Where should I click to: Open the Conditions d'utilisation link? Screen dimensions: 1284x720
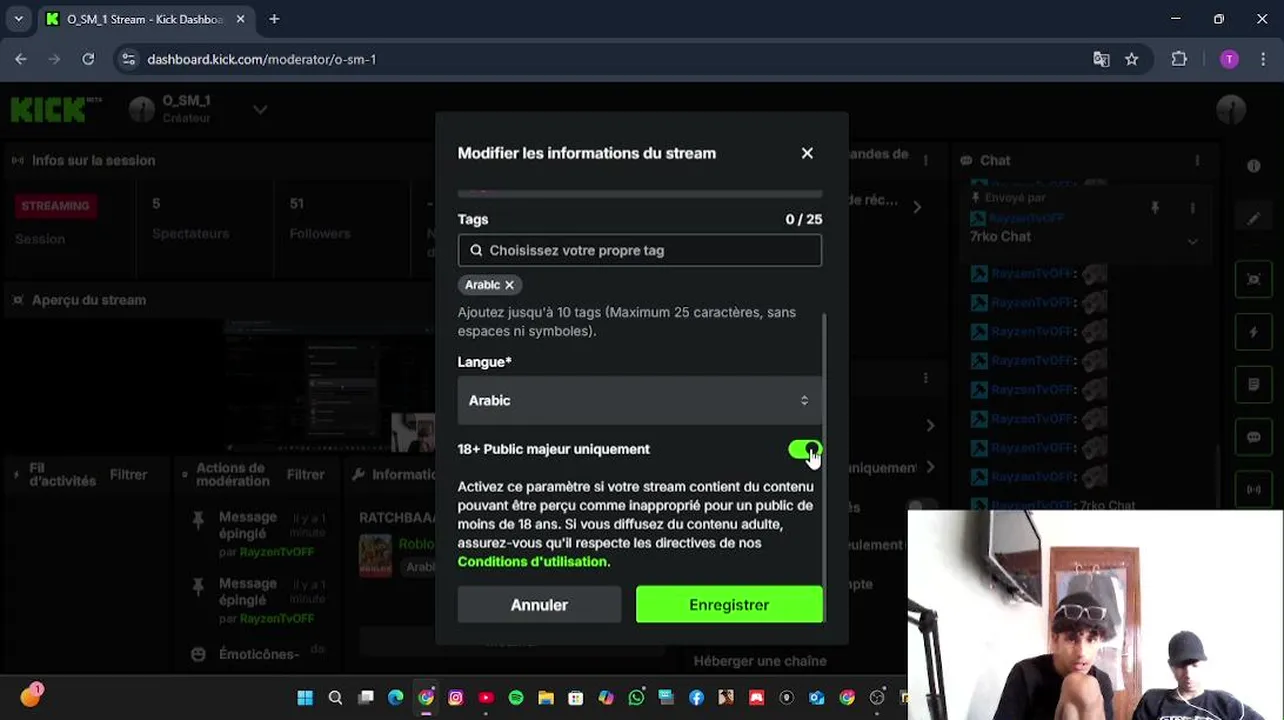tap(532, 562)
